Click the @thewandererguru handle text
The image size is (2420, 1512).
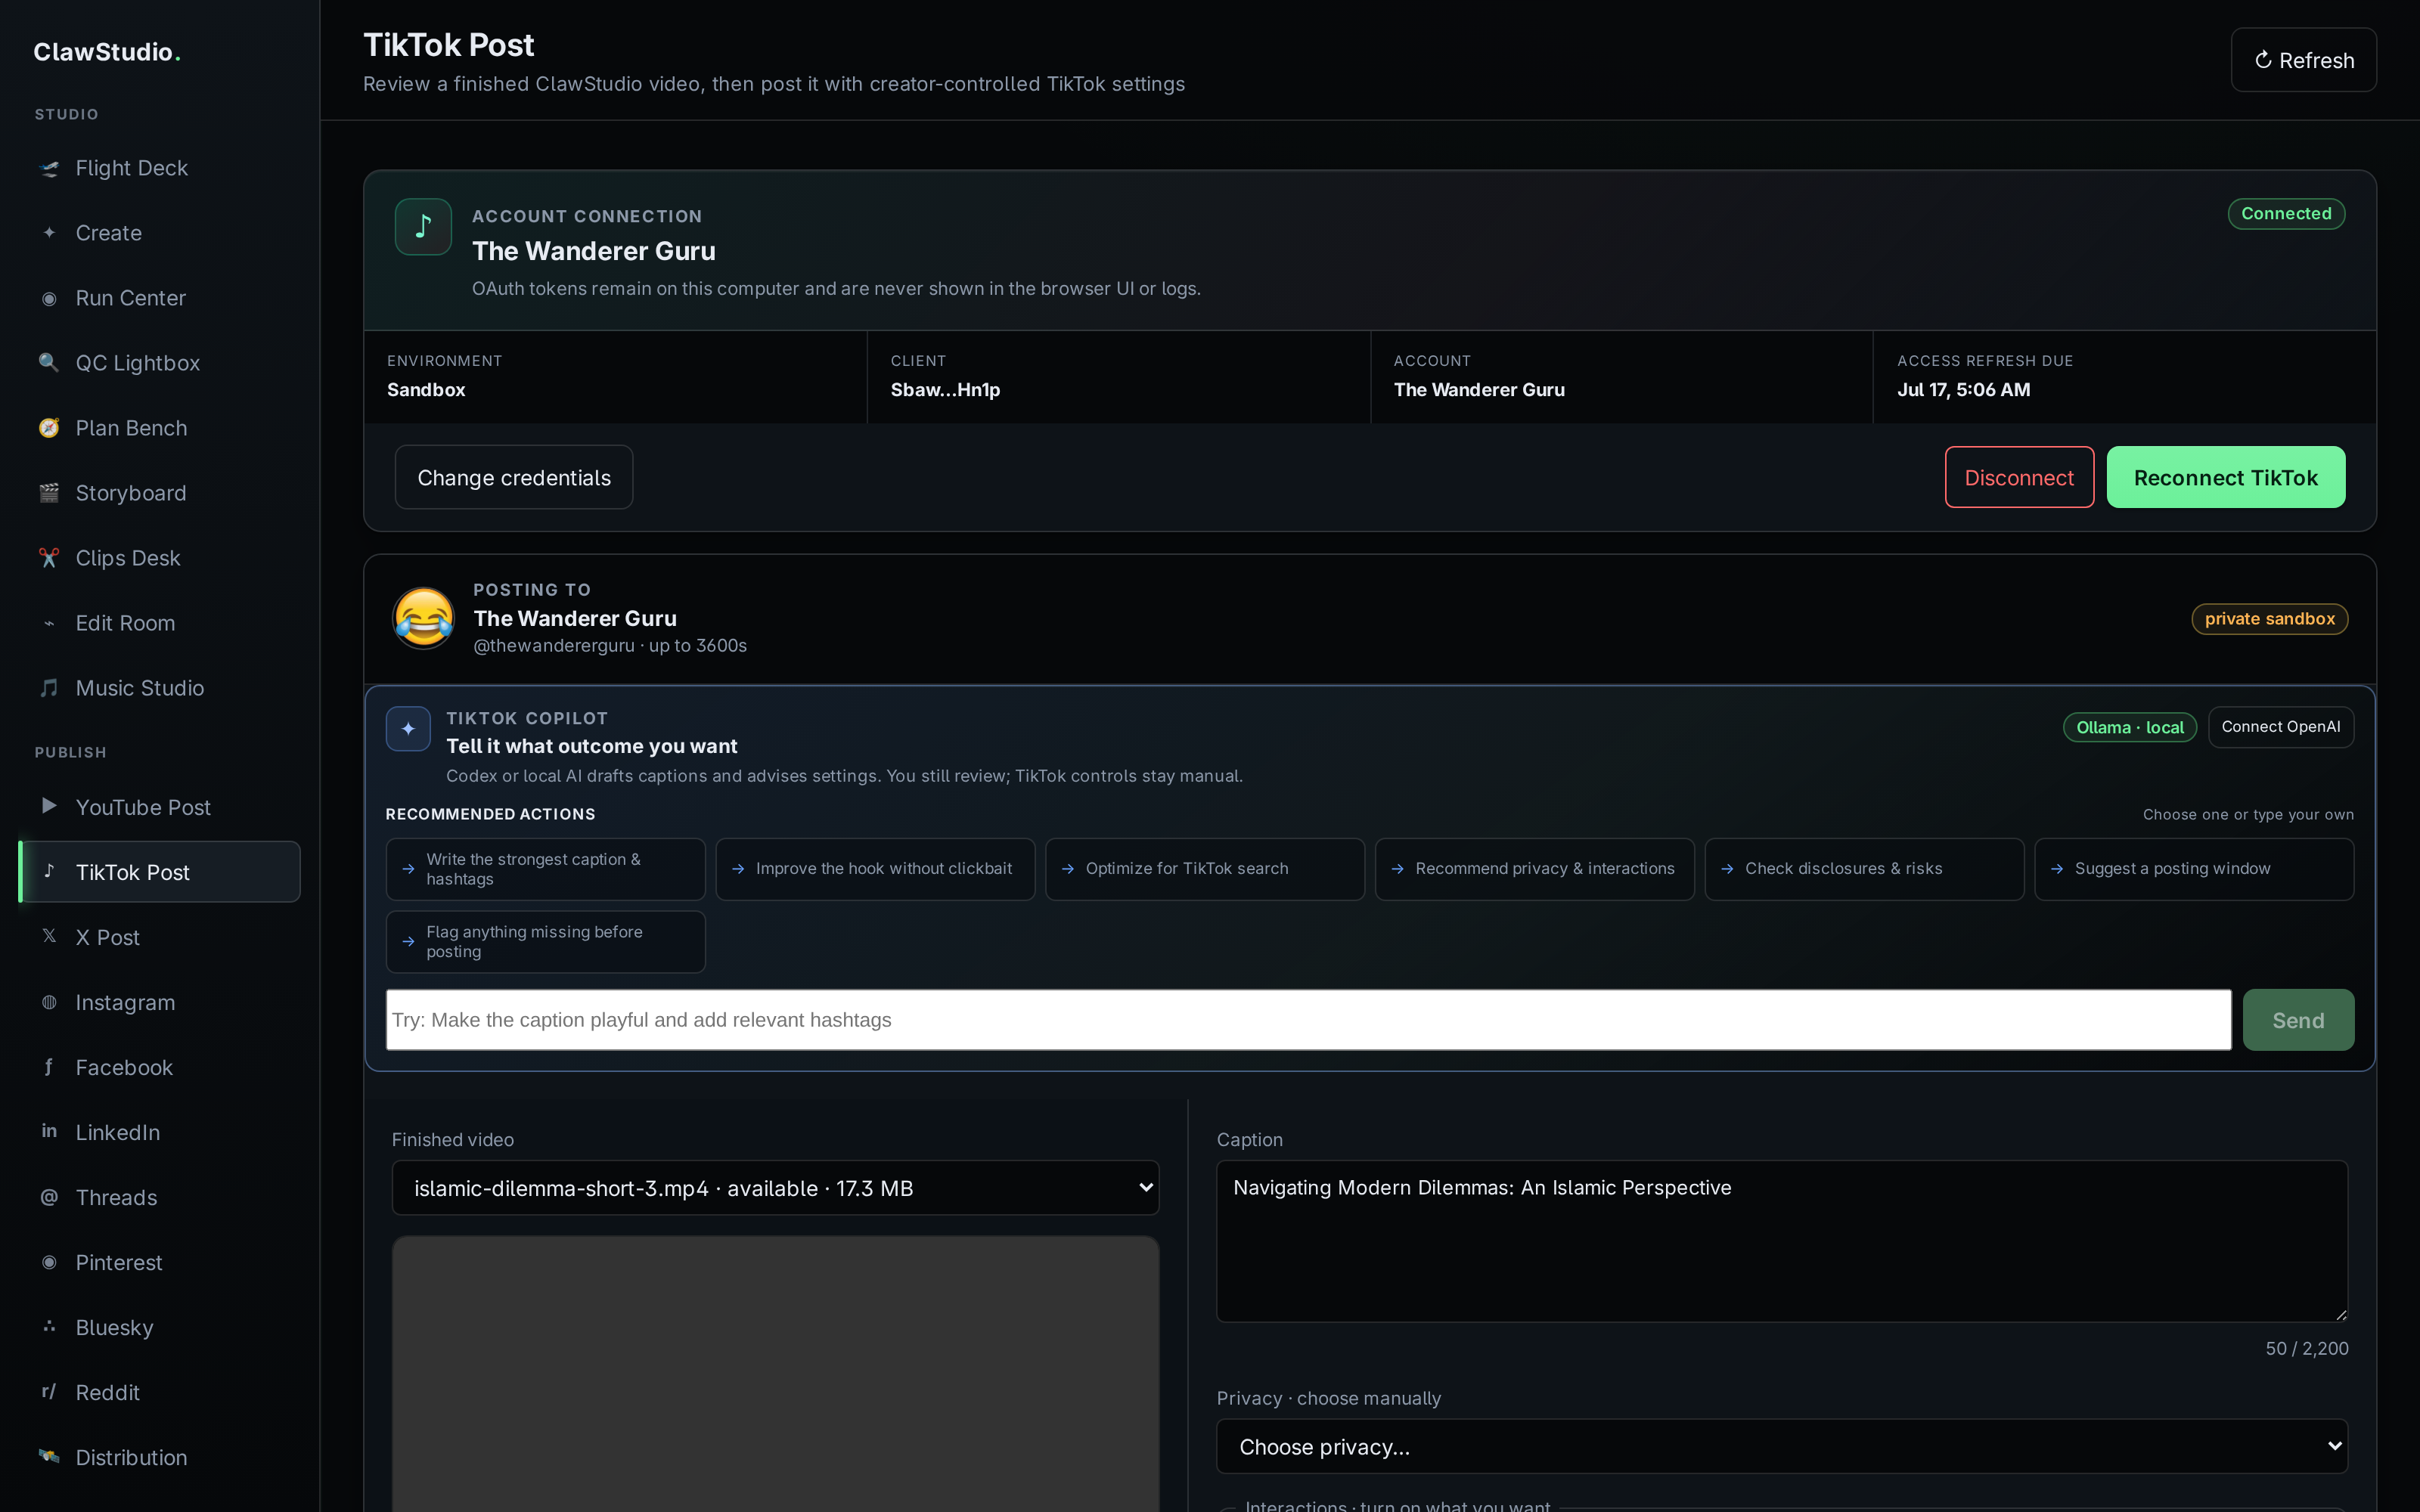coord(554,646)
